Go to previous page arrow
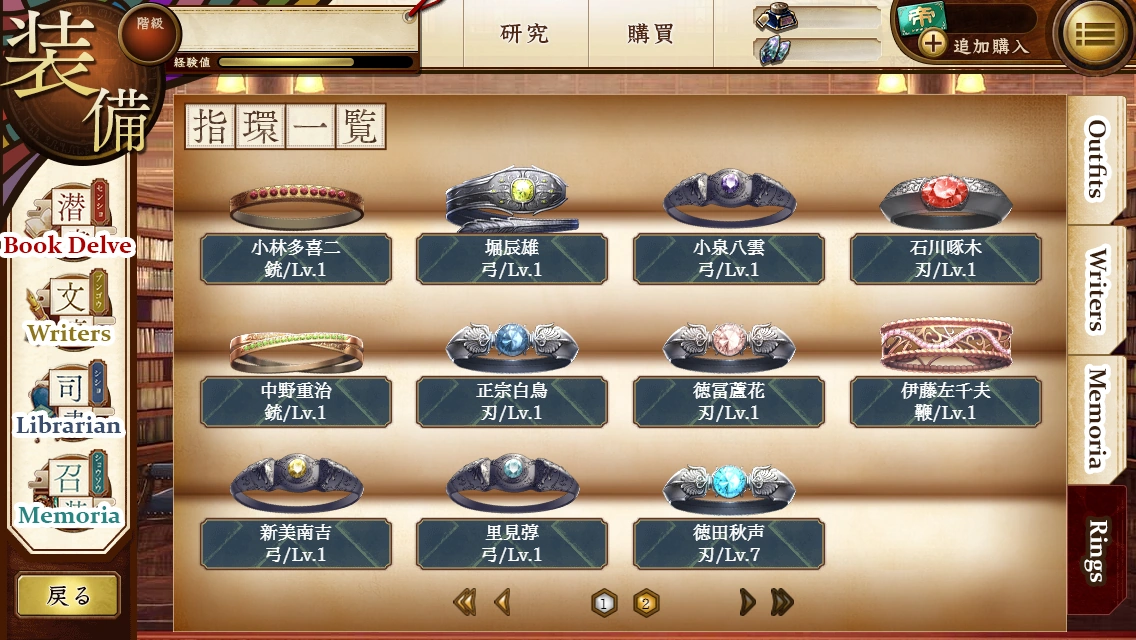Viewport: 1136px width, 640px height. point(502,602)
